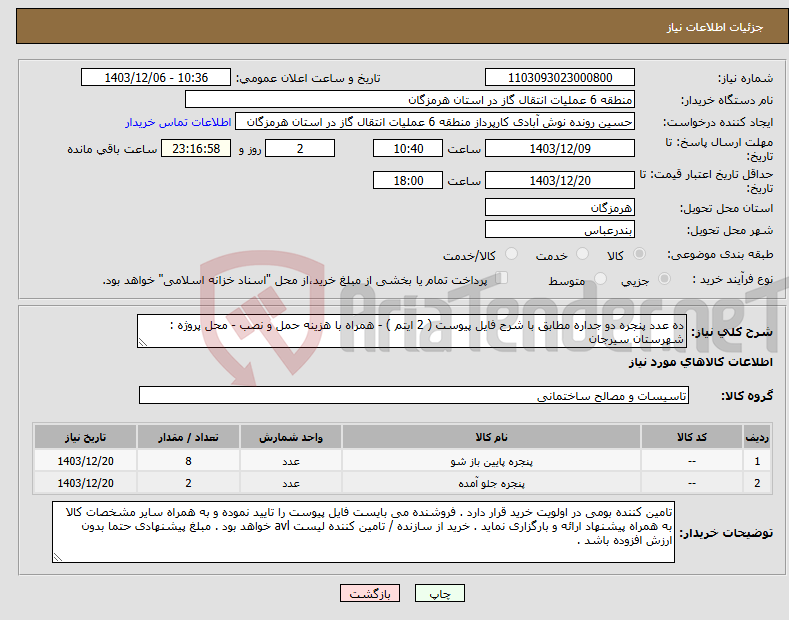Click the گروه کالا label

[x=747, y=396]
